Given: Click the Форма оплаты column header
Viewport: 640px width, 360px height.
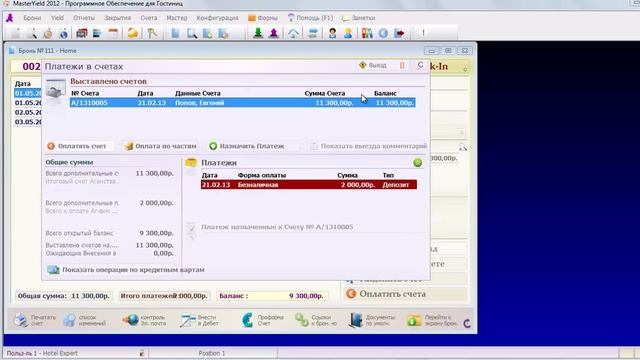Looking at the screenshot, I should (262, 175).
